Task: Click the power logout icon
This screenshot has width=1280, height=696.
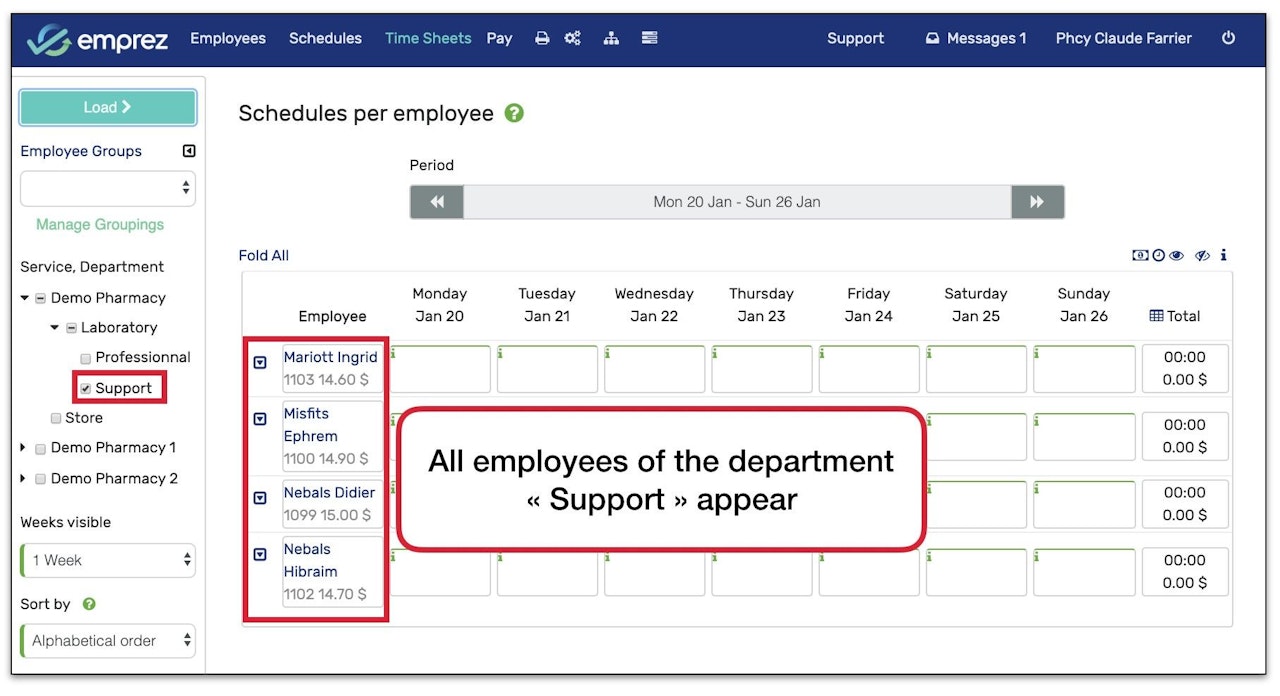Action: tap(1228, 38)
